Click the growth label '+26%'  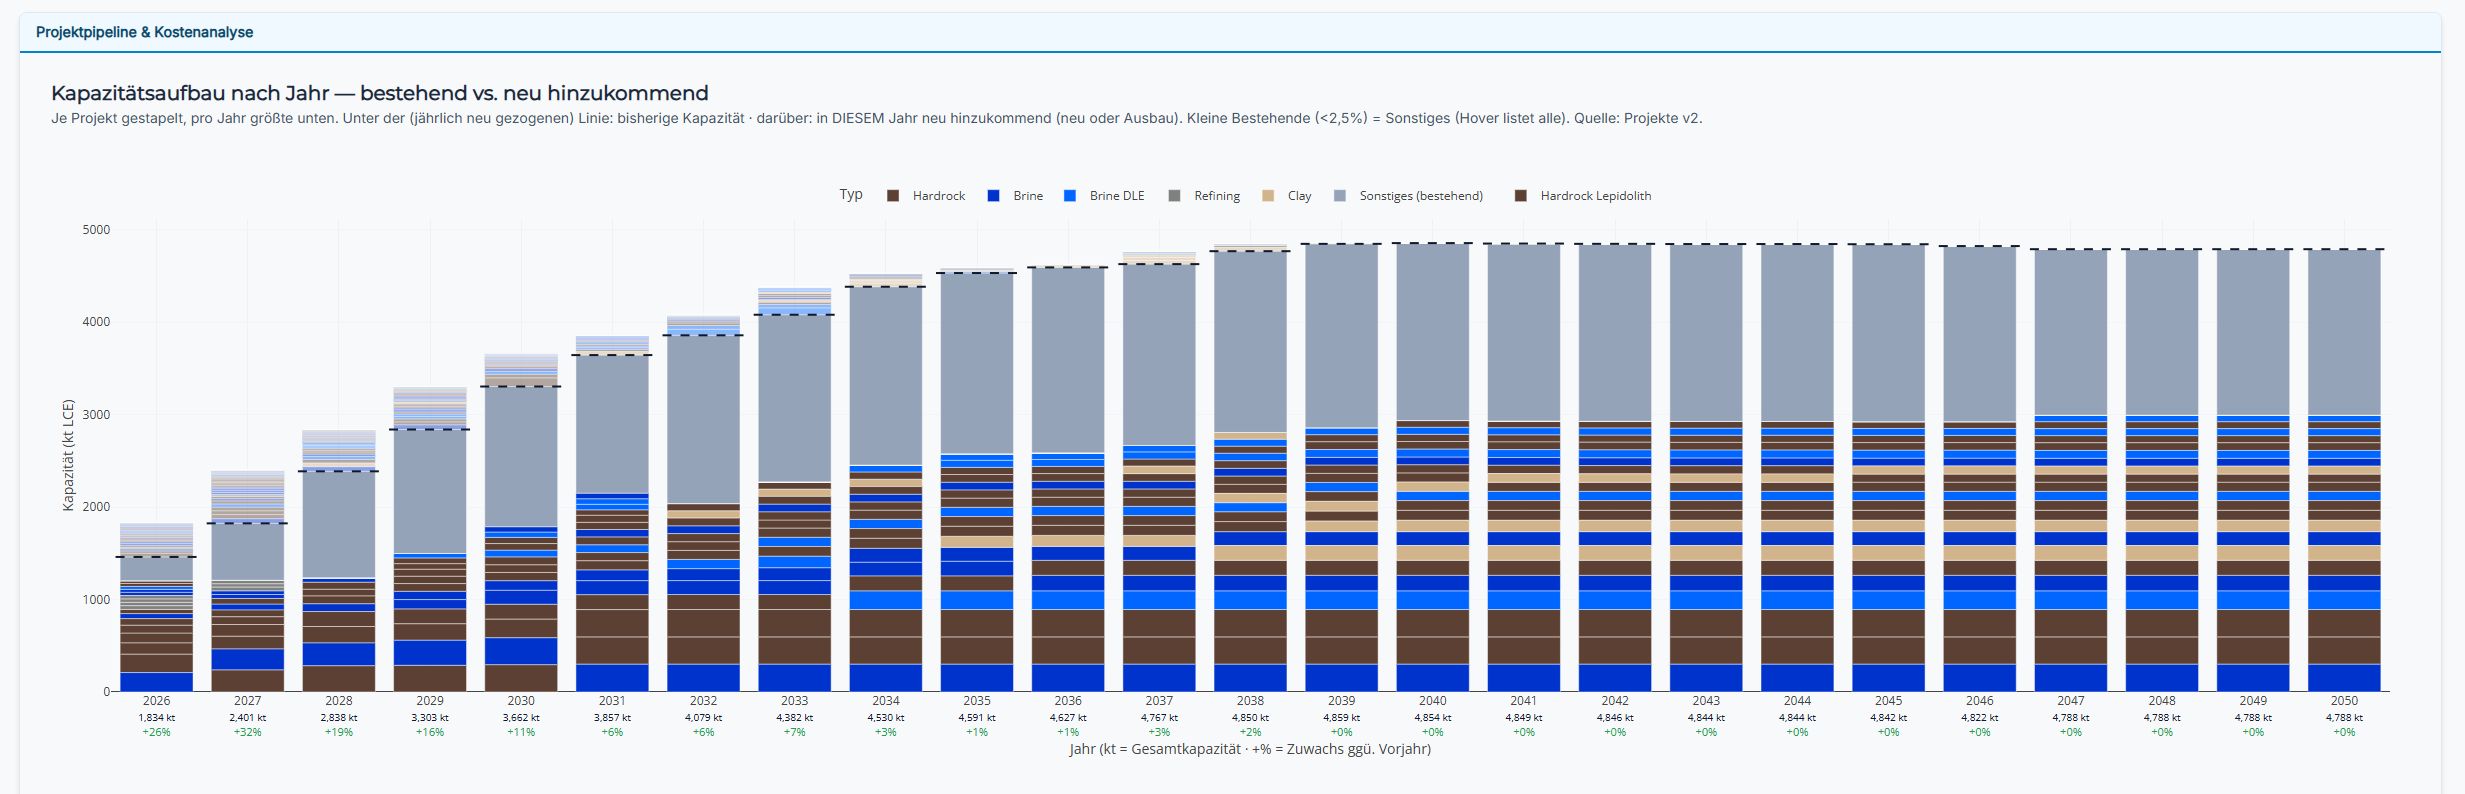[x=156, y=733]
